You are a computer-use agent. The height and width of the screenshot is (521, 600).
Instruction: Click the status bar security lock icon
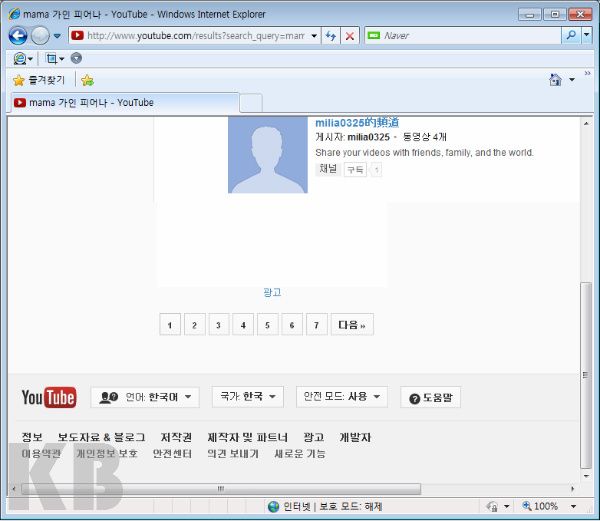(x=492, y=506)
